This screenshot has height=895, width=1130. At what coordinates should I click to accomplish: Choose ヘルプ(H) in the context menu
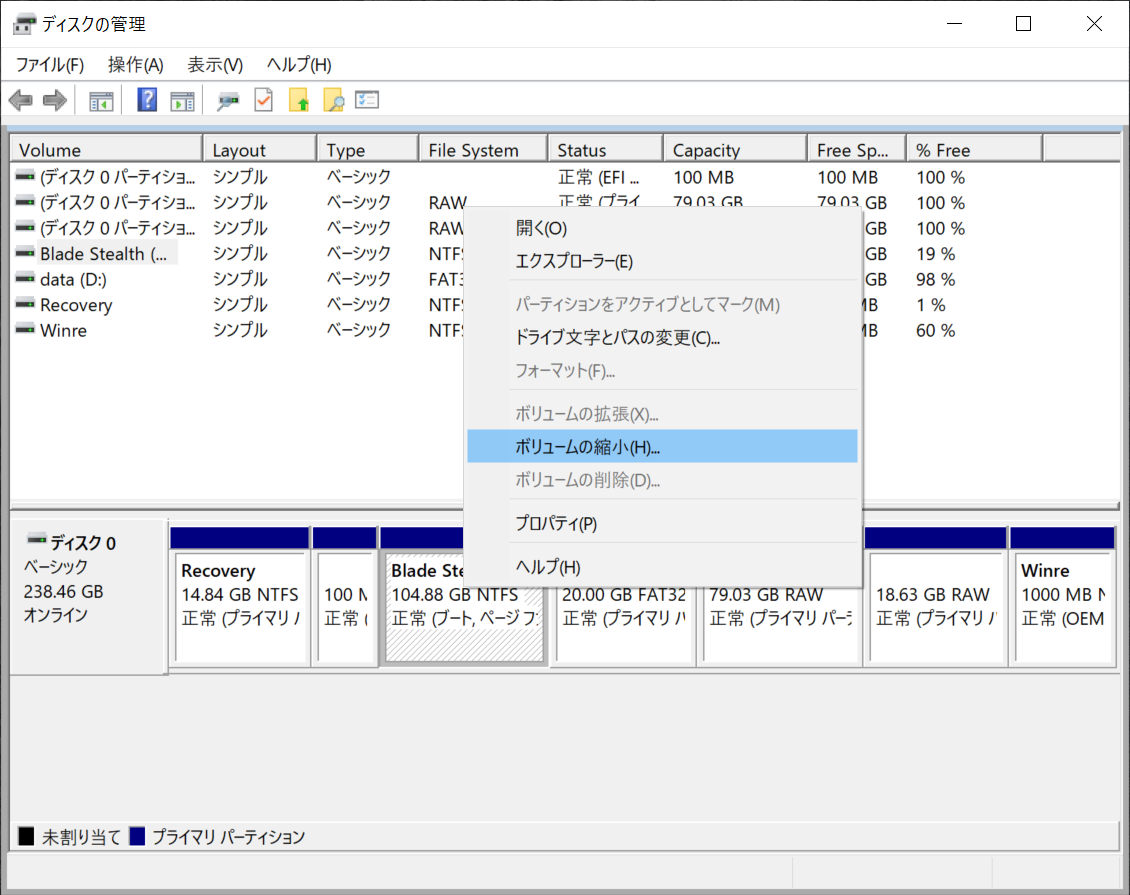662,567
